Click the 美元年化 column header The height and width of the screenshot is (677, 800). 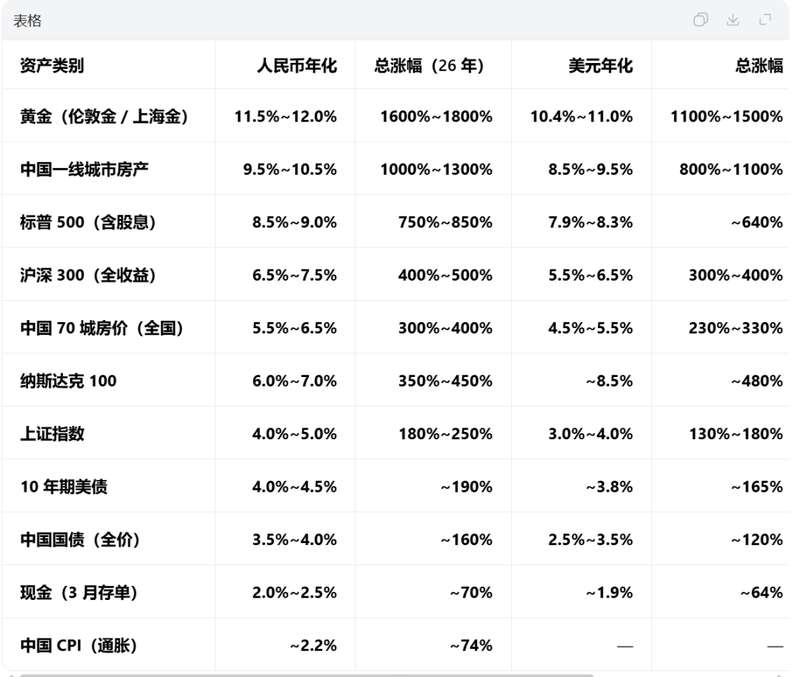(599, 66)
